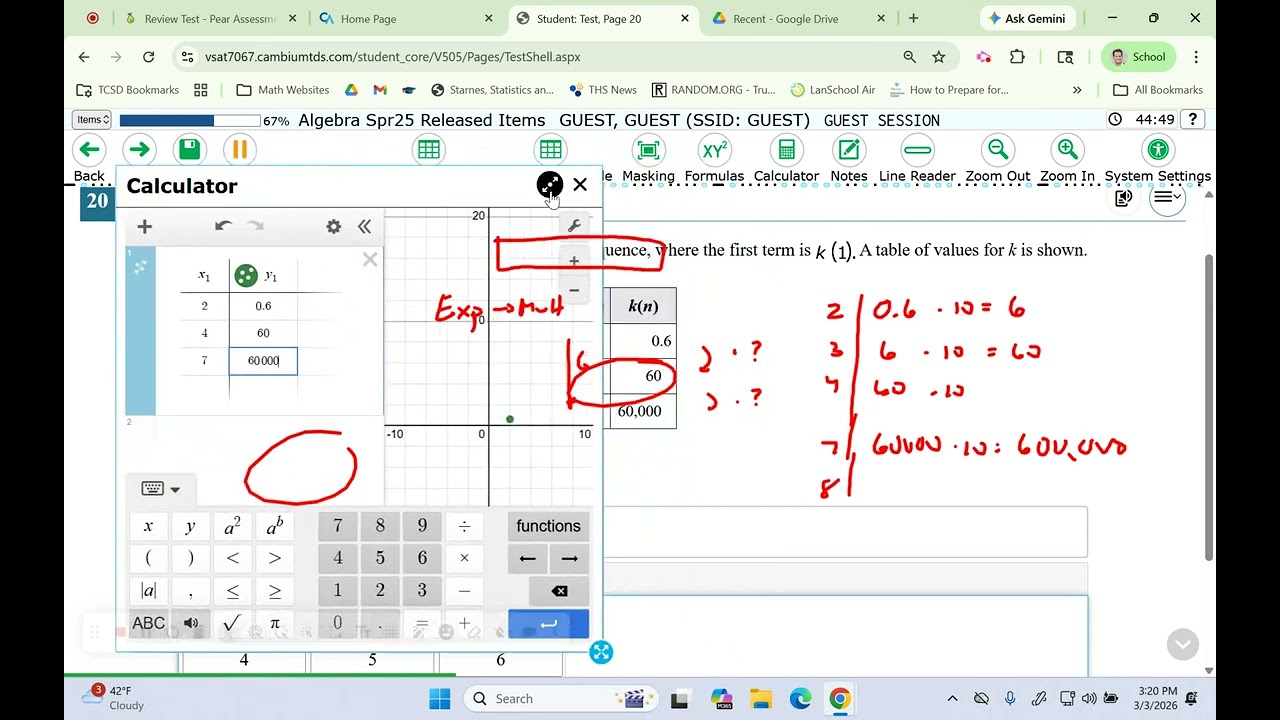Open Math Websites bookmark folder
The image size is (1280, 720).
point(282,90)
